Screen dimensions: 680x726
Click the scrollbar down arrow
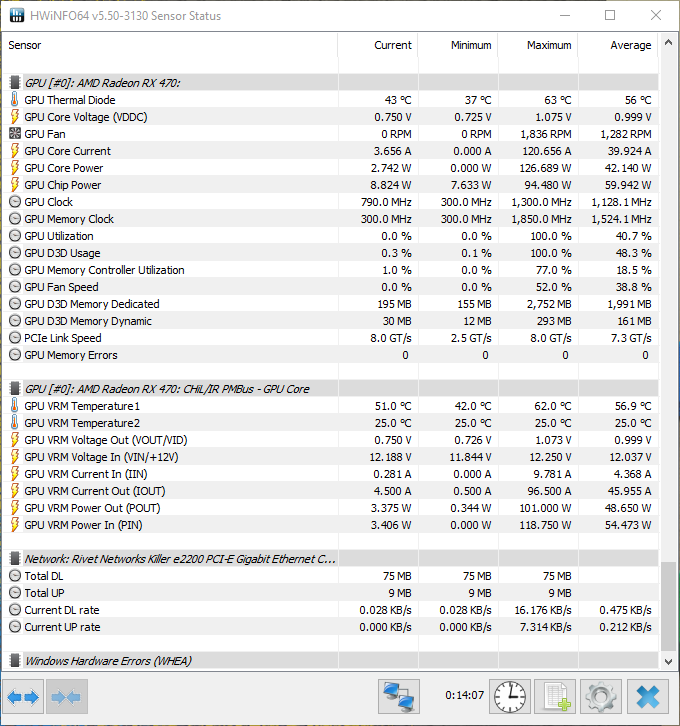click(x=668, y=662)
